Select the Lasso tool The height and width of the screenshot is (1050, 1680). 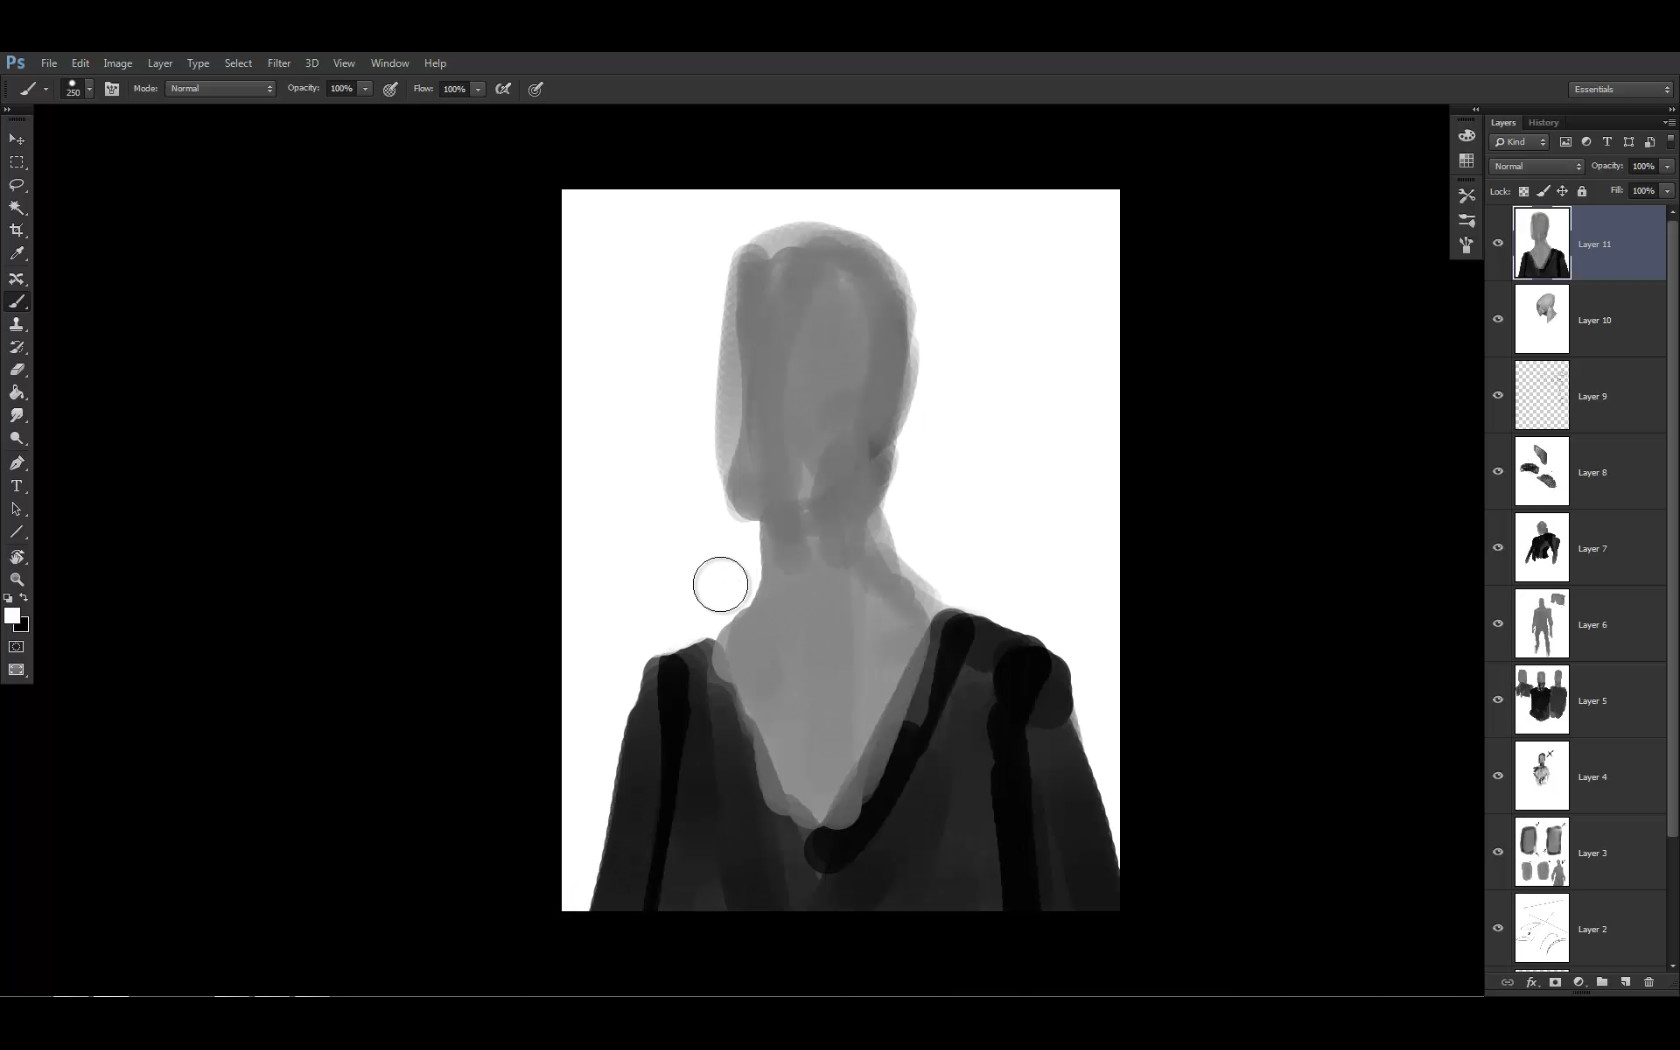[x=17, y=185]
